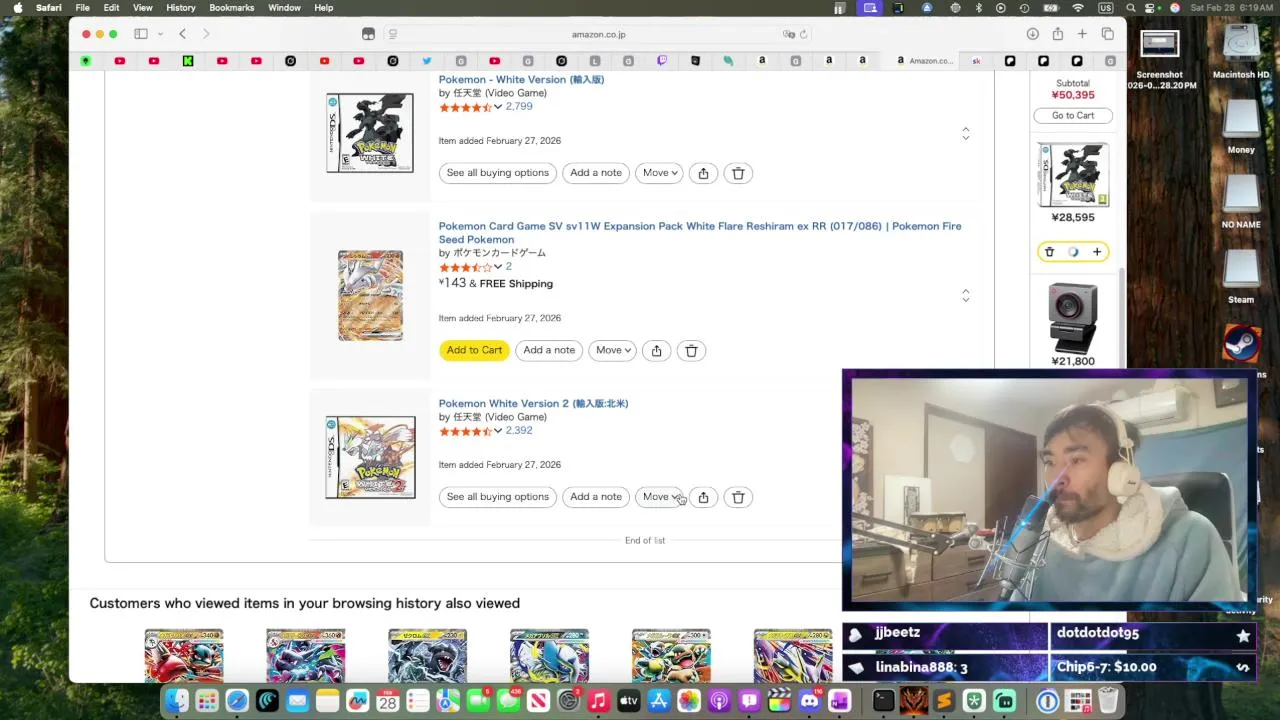Open Pokemon Card Game SV sv11W product link

700,232
